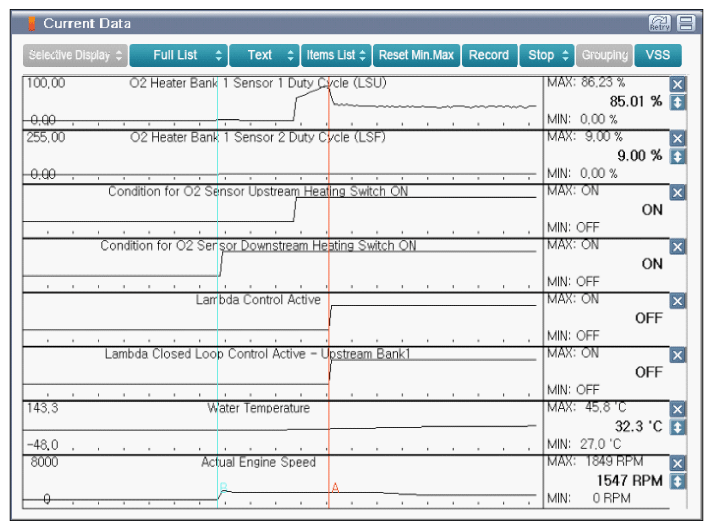Close Upstream Heating Switch ON graph row
The image size is (713, 530).
click(678, 192)
